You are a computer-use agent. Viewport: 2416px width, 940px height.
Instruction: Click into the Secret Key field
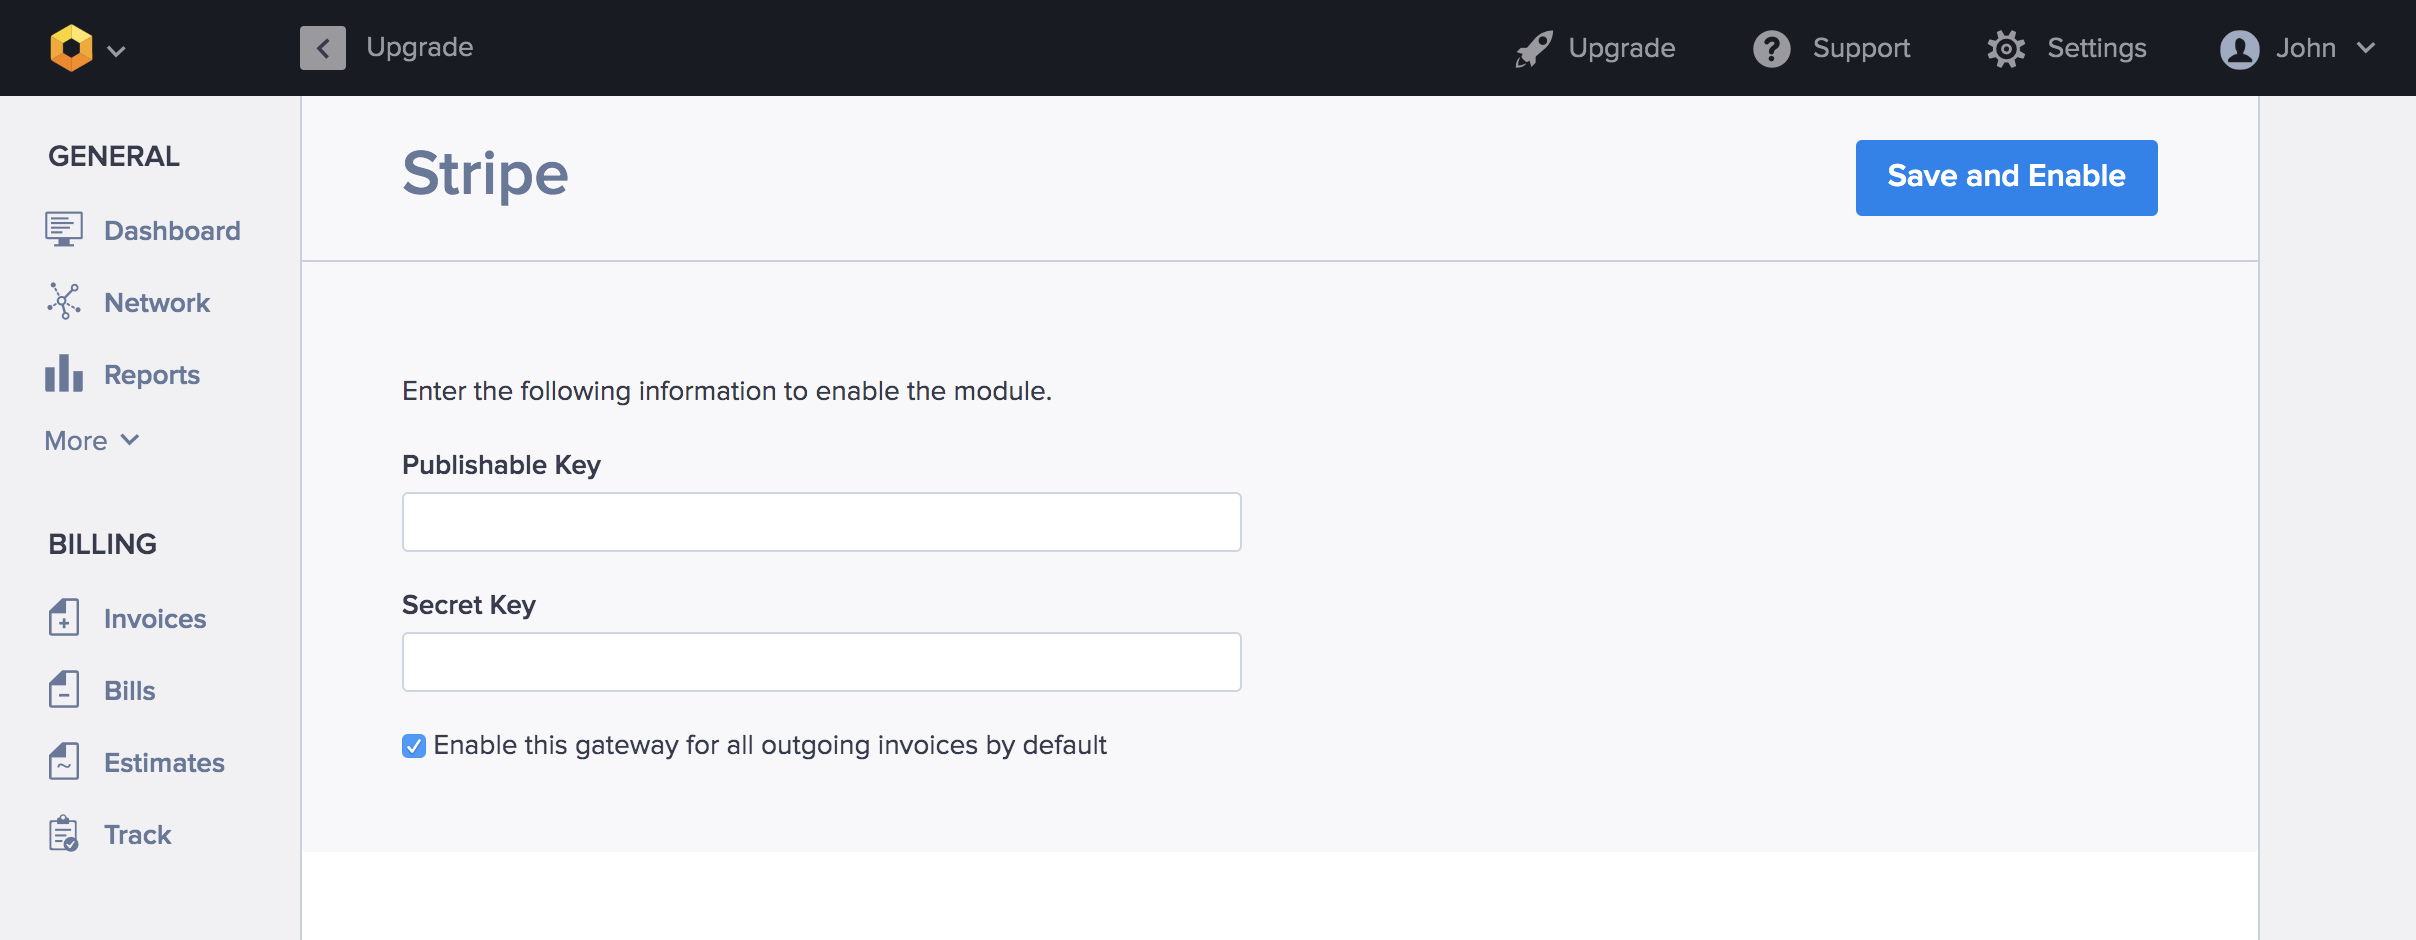click(821, 662)
